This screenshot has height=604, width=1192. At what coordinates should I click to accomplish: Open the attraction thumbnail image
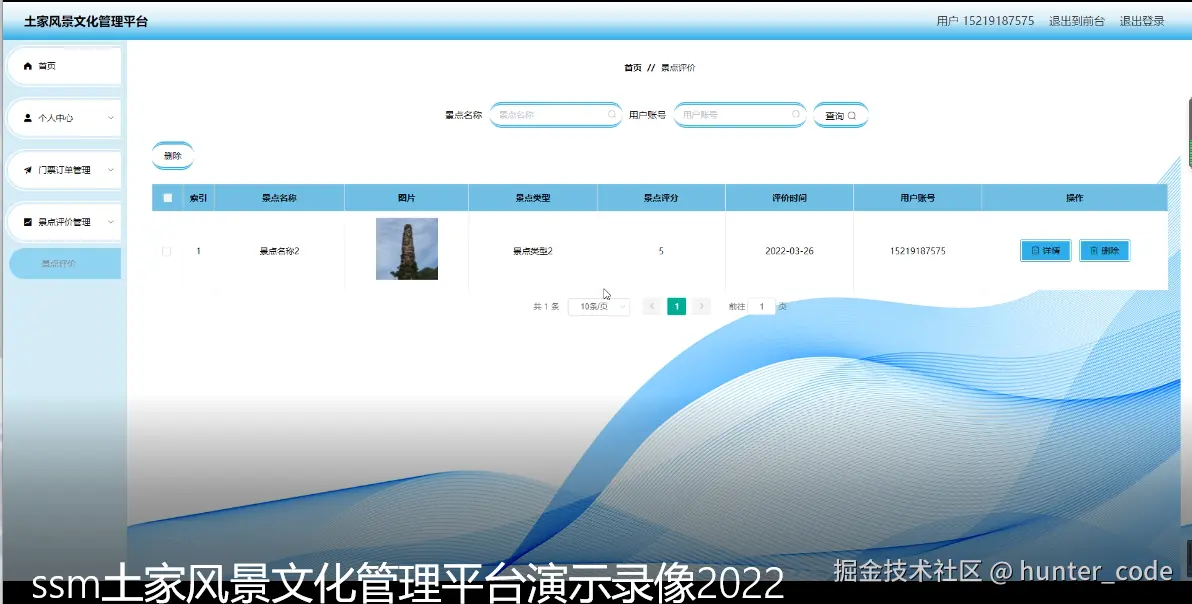[407, 249]
